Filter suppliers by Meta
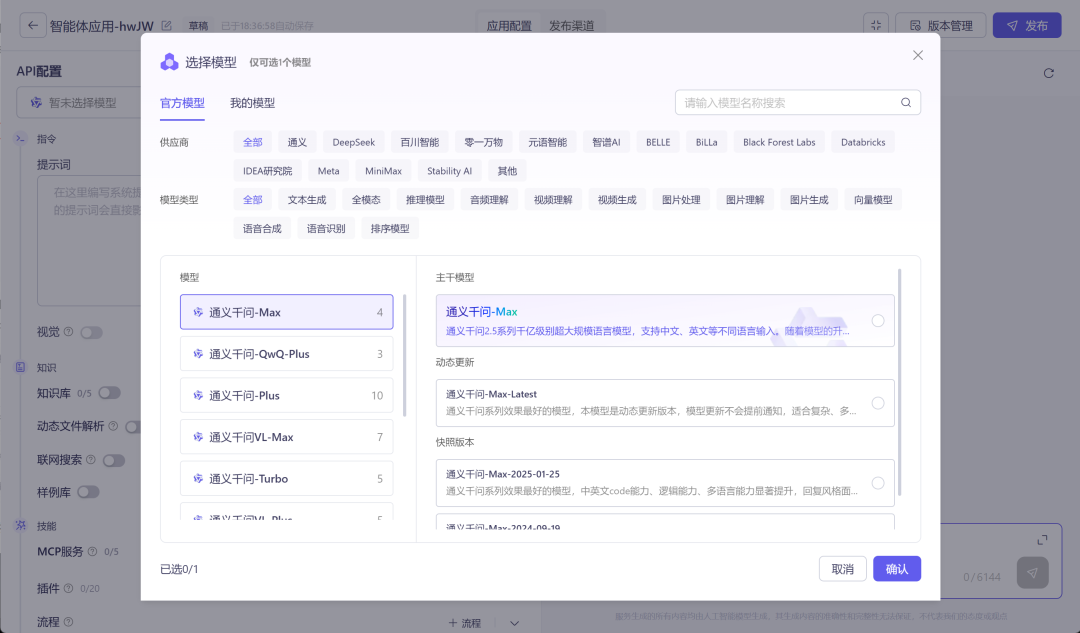 click(x=329, y=171)
